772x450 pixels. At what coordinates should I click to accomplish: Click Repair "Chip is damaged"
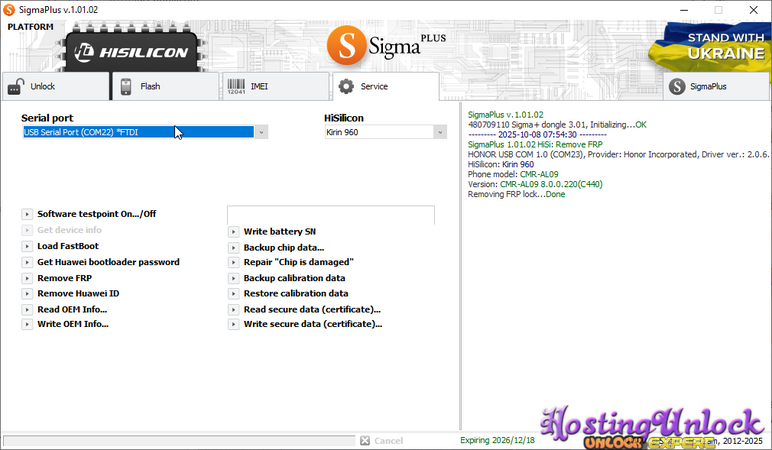[298, 262]
